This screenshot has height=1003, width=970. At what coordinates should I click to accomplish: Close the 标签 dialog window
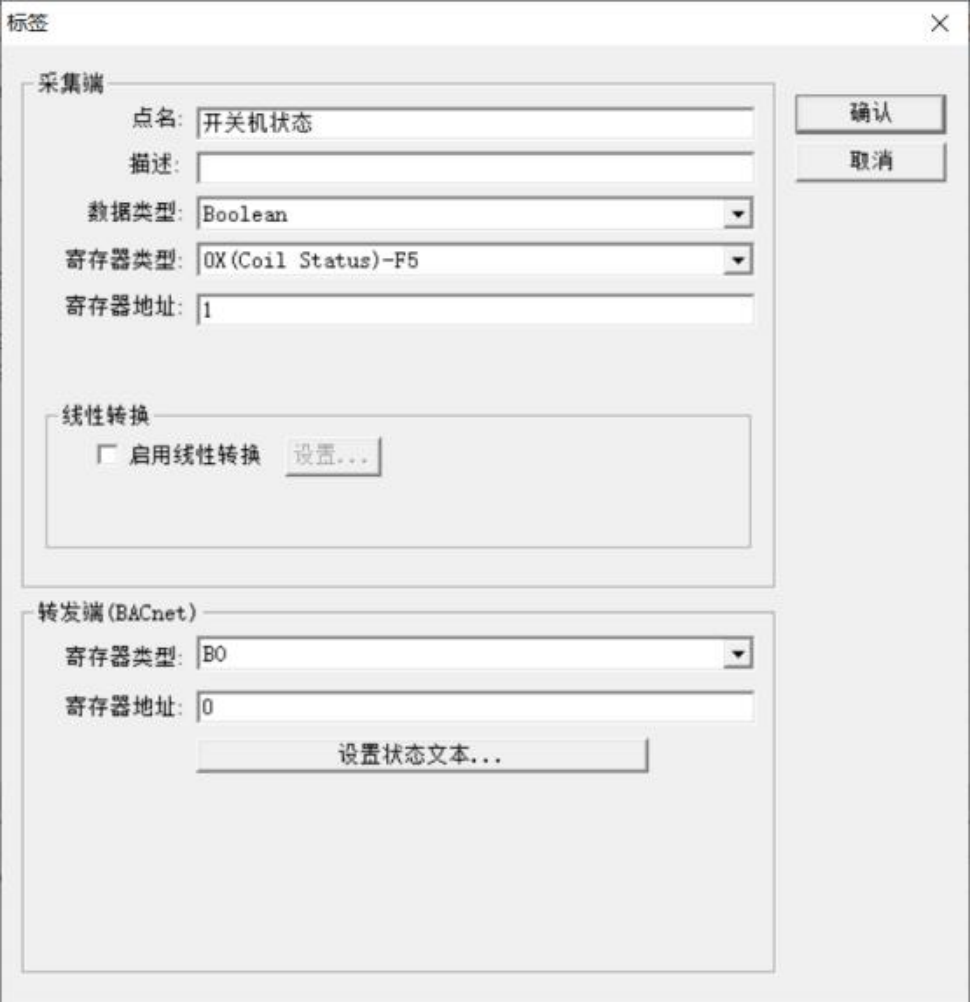(x=939, y=24)
